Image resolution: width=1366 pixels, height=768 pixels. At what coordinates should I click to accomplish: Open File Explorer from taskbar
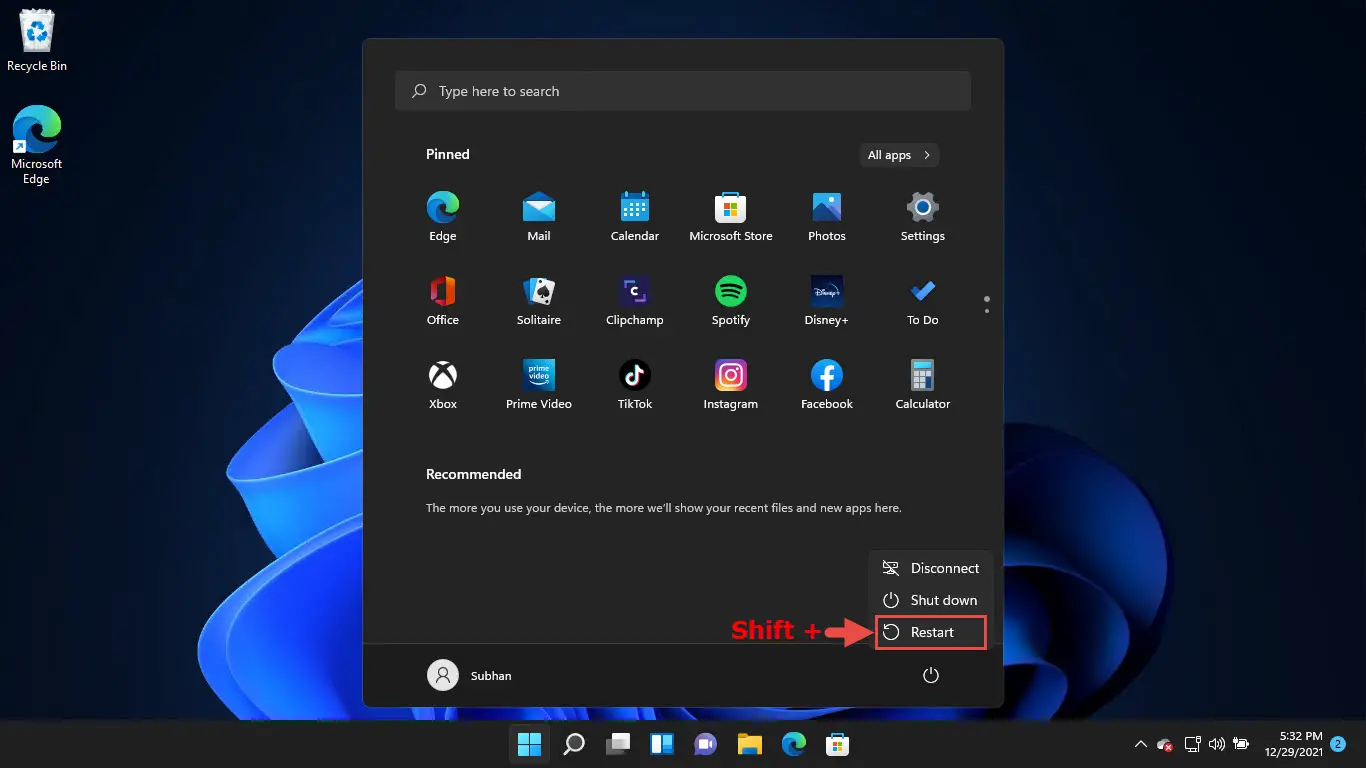pos(750,744)
